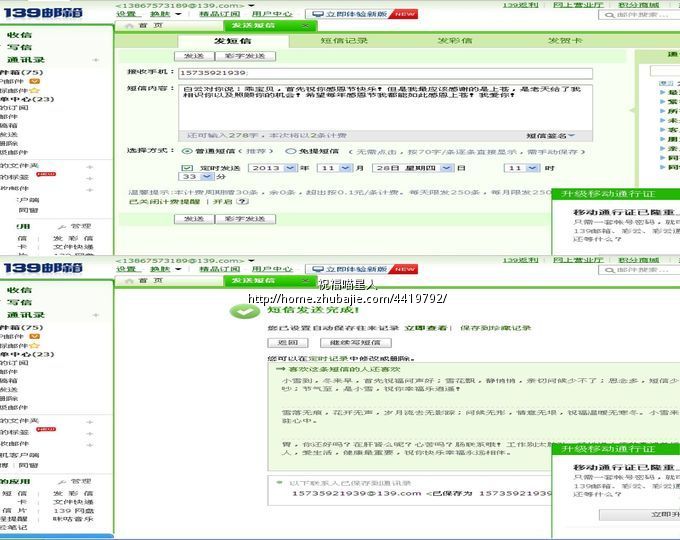
Task: Close the 发送短信 tab in upper screenshot
Action: [x=306, y=26]
